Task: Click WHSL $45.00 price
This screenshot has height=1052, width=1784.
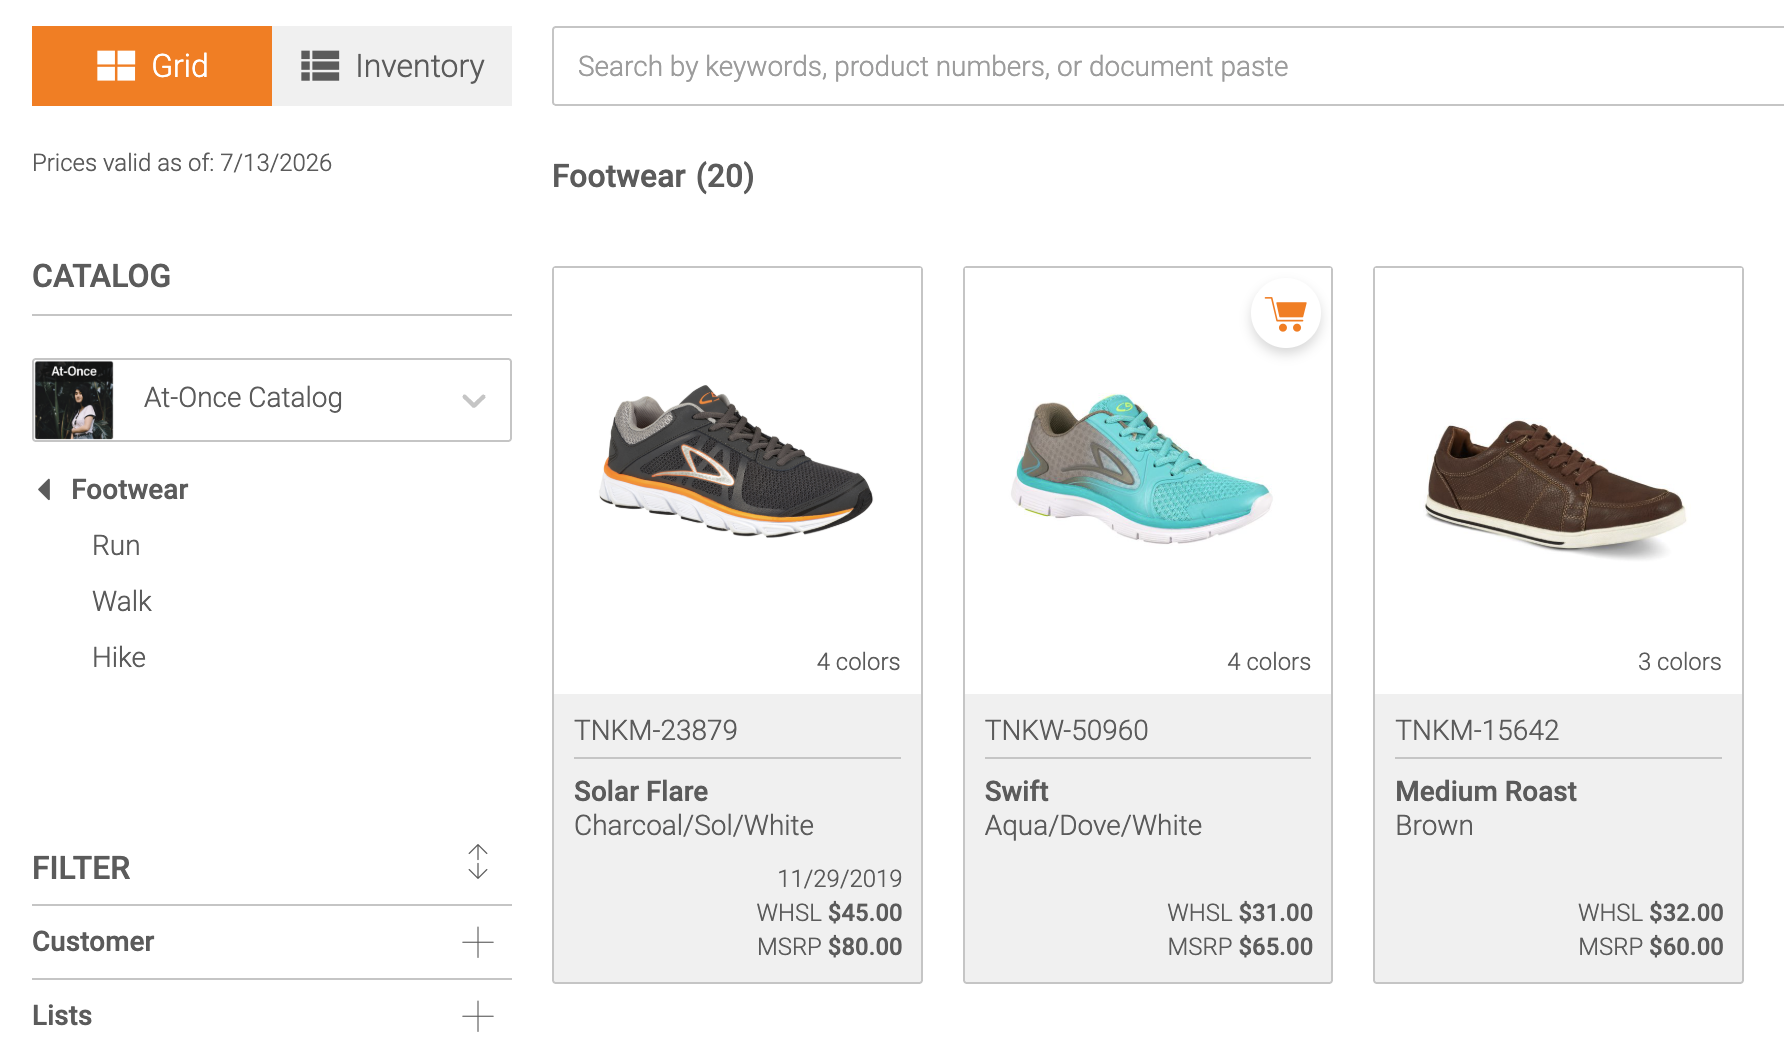Action: point(829,913)
